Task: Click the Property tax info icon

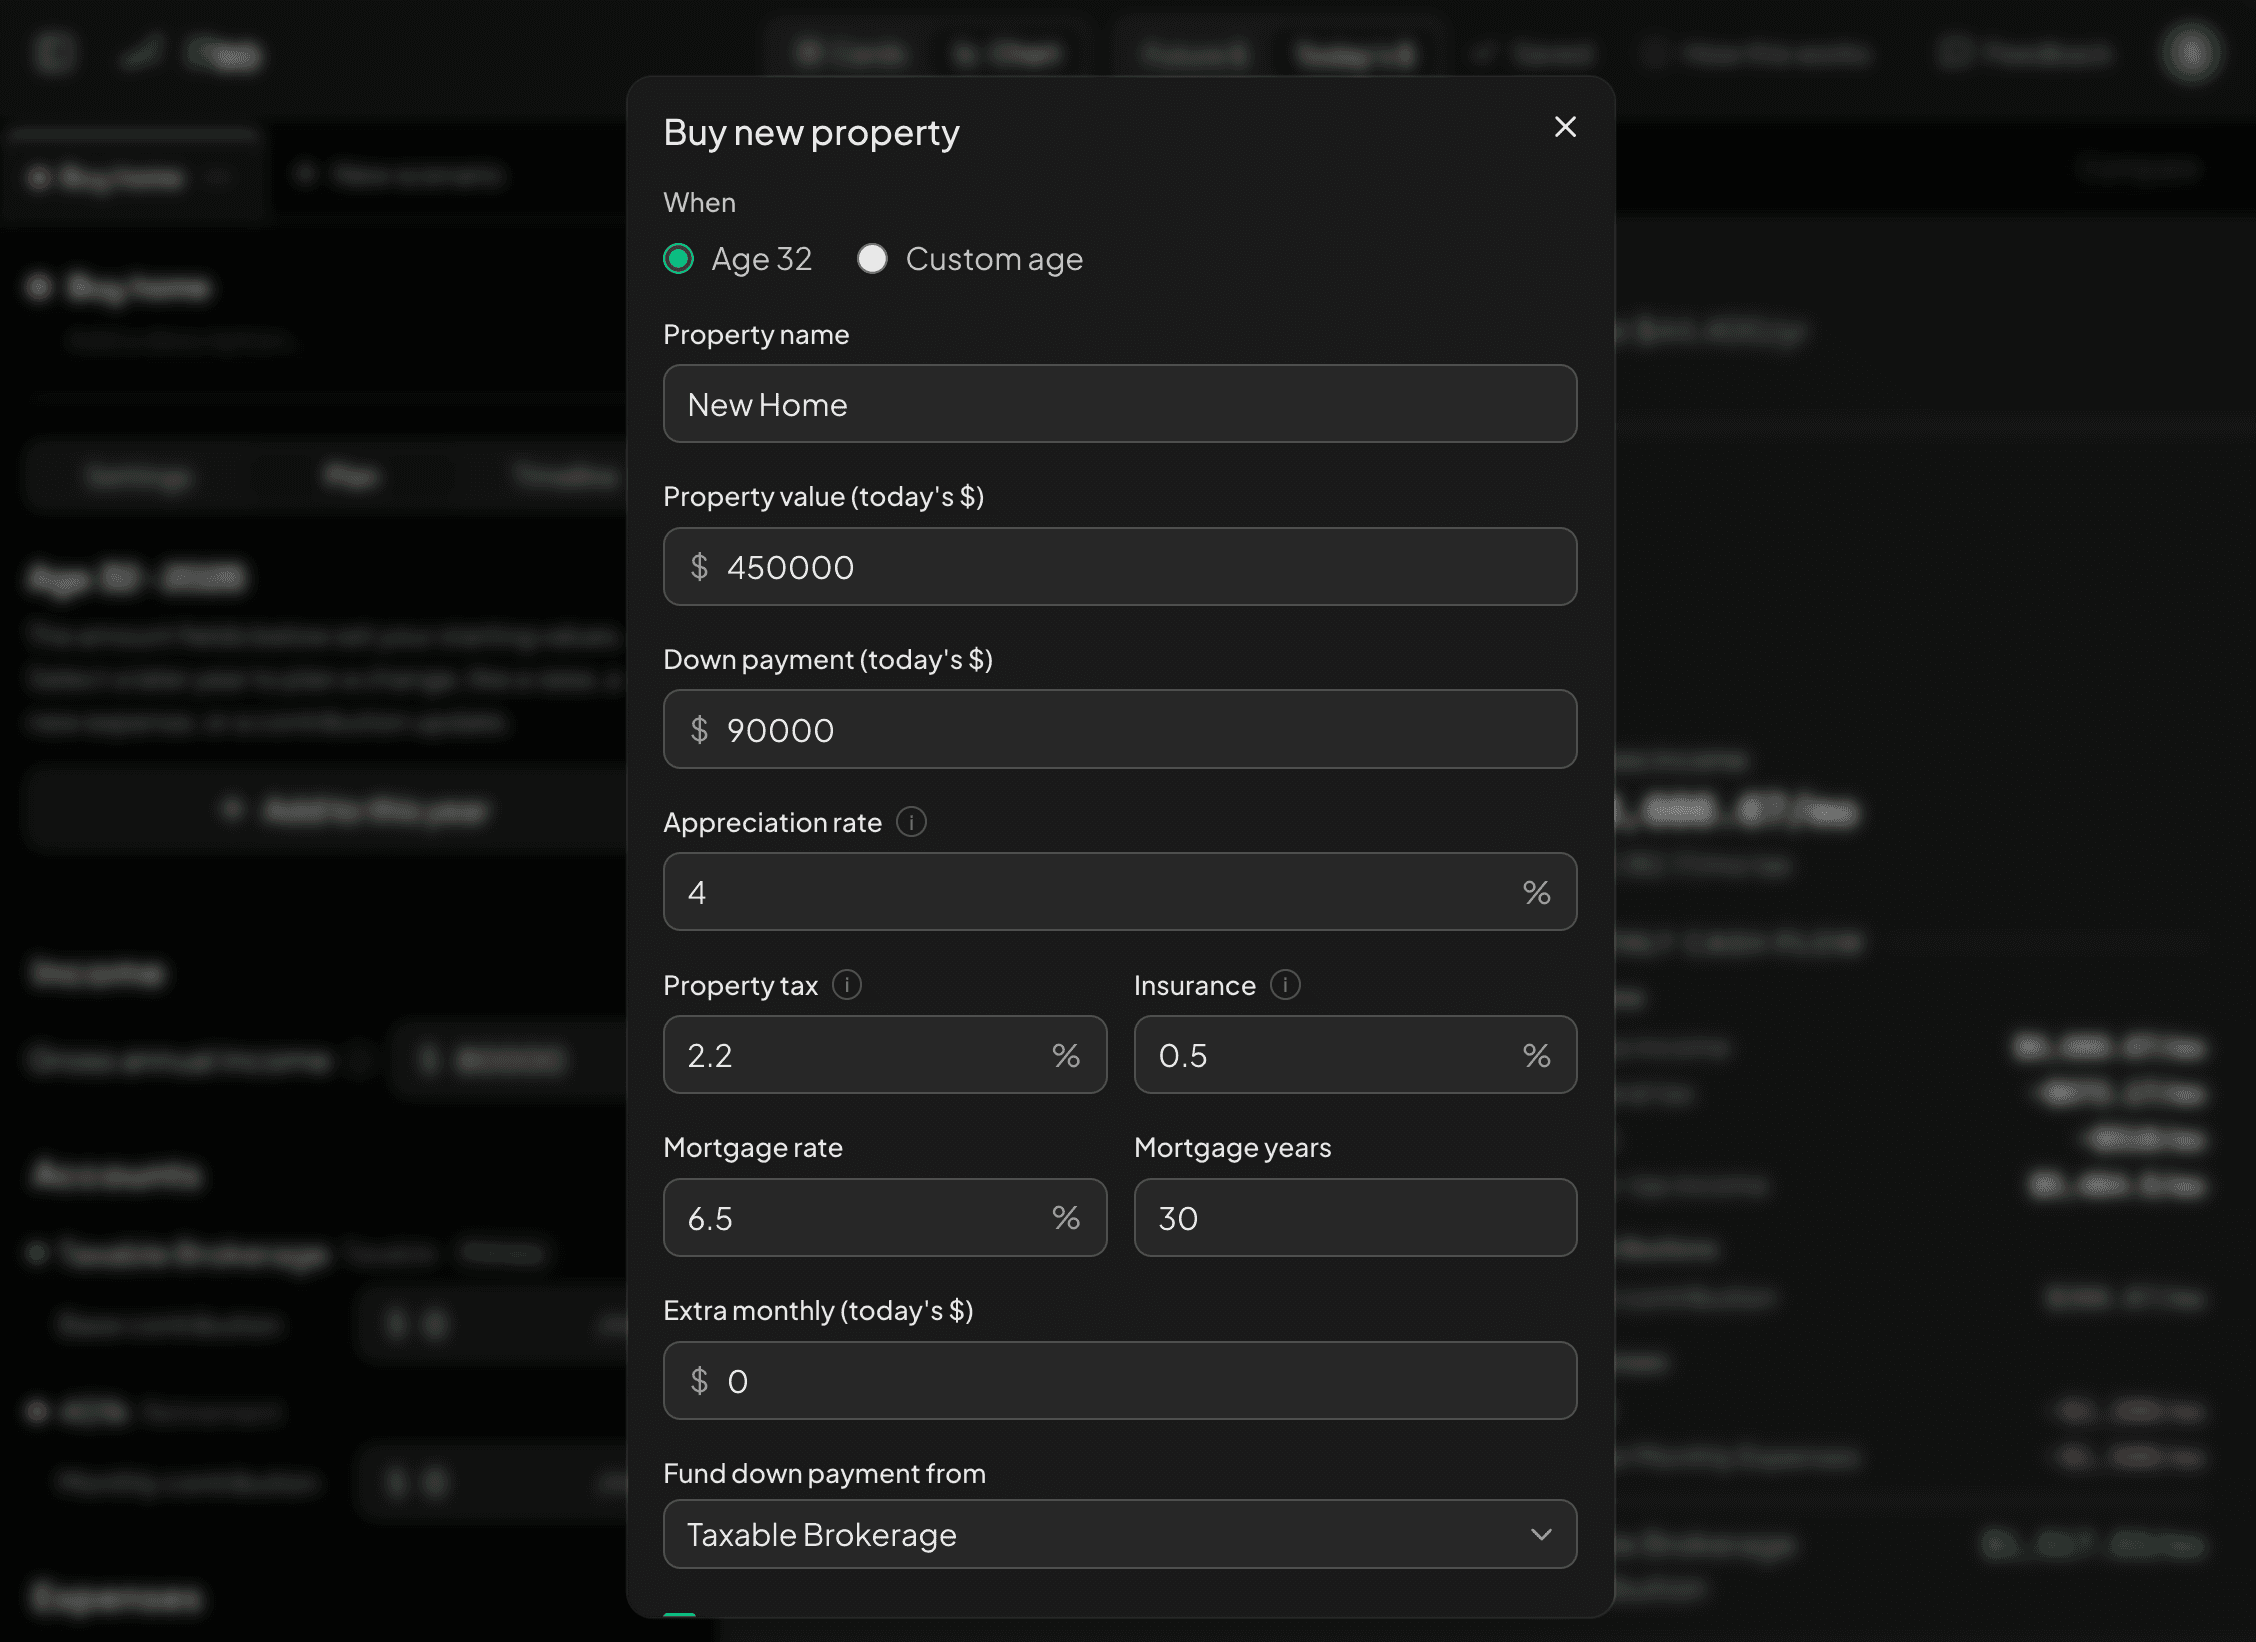Action: (847, 985)
